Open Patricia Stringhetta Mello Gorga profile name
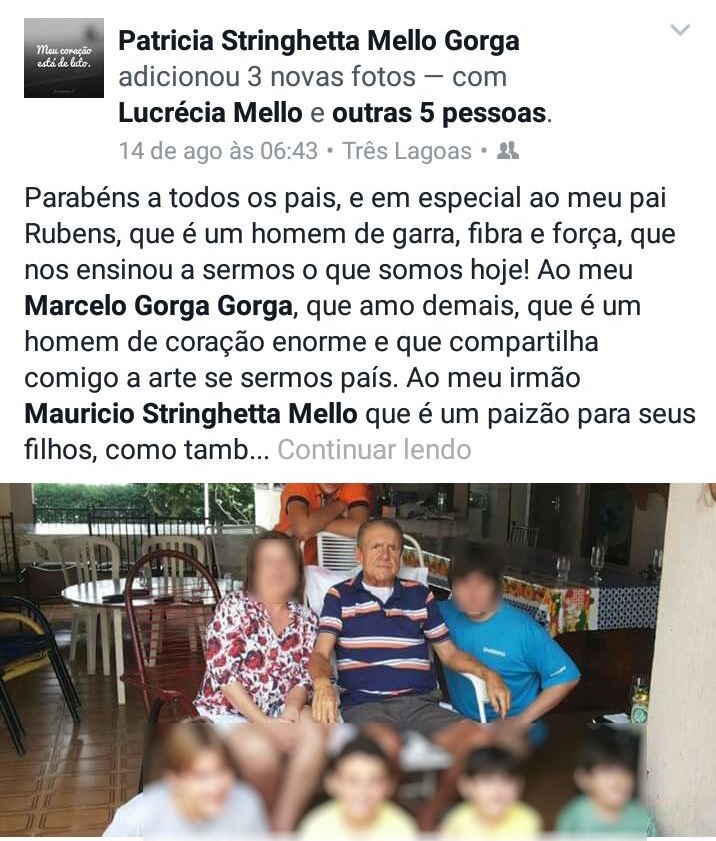This screenshot has width=716, height=841. 319,41
